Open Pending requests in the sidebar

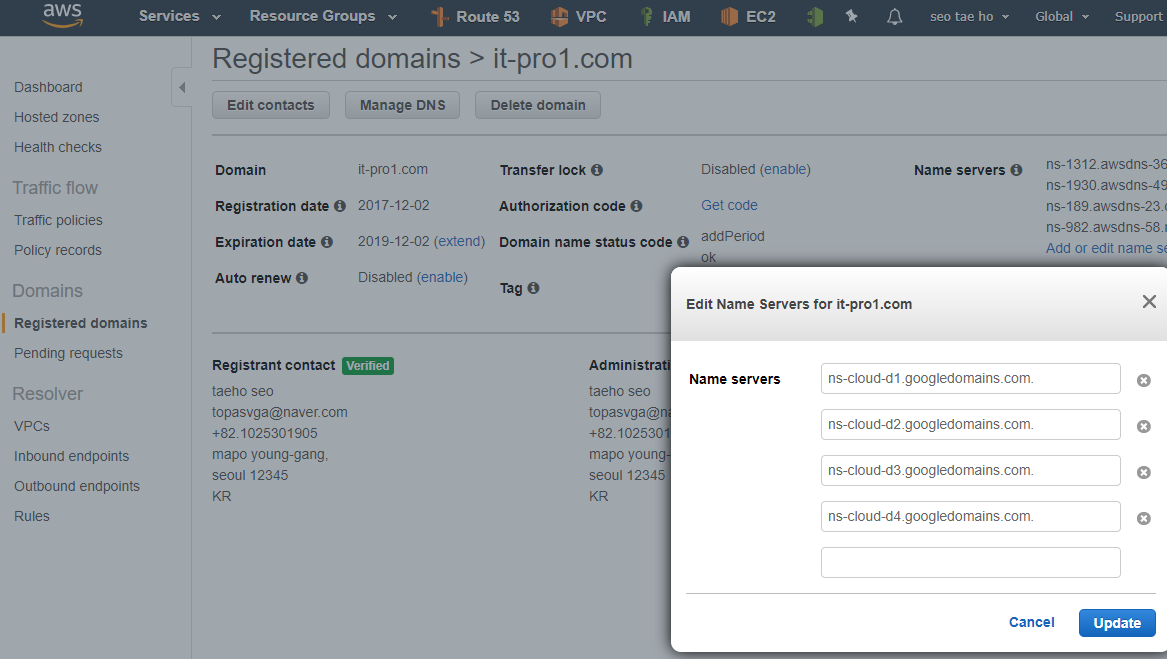pos(68,353)
